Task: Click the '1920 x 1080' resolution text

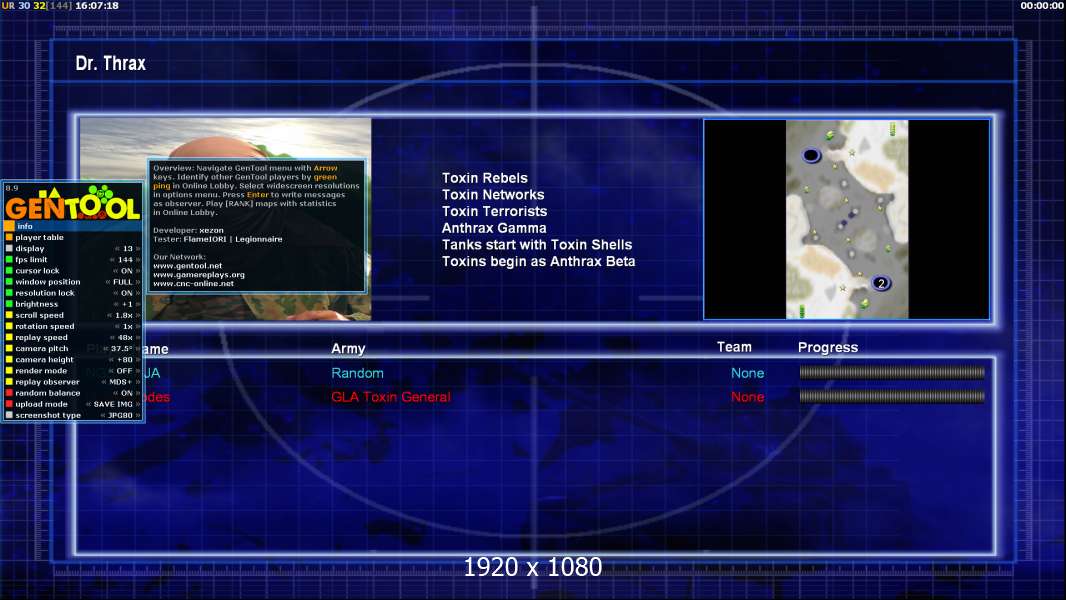Action: pos(533,567)
